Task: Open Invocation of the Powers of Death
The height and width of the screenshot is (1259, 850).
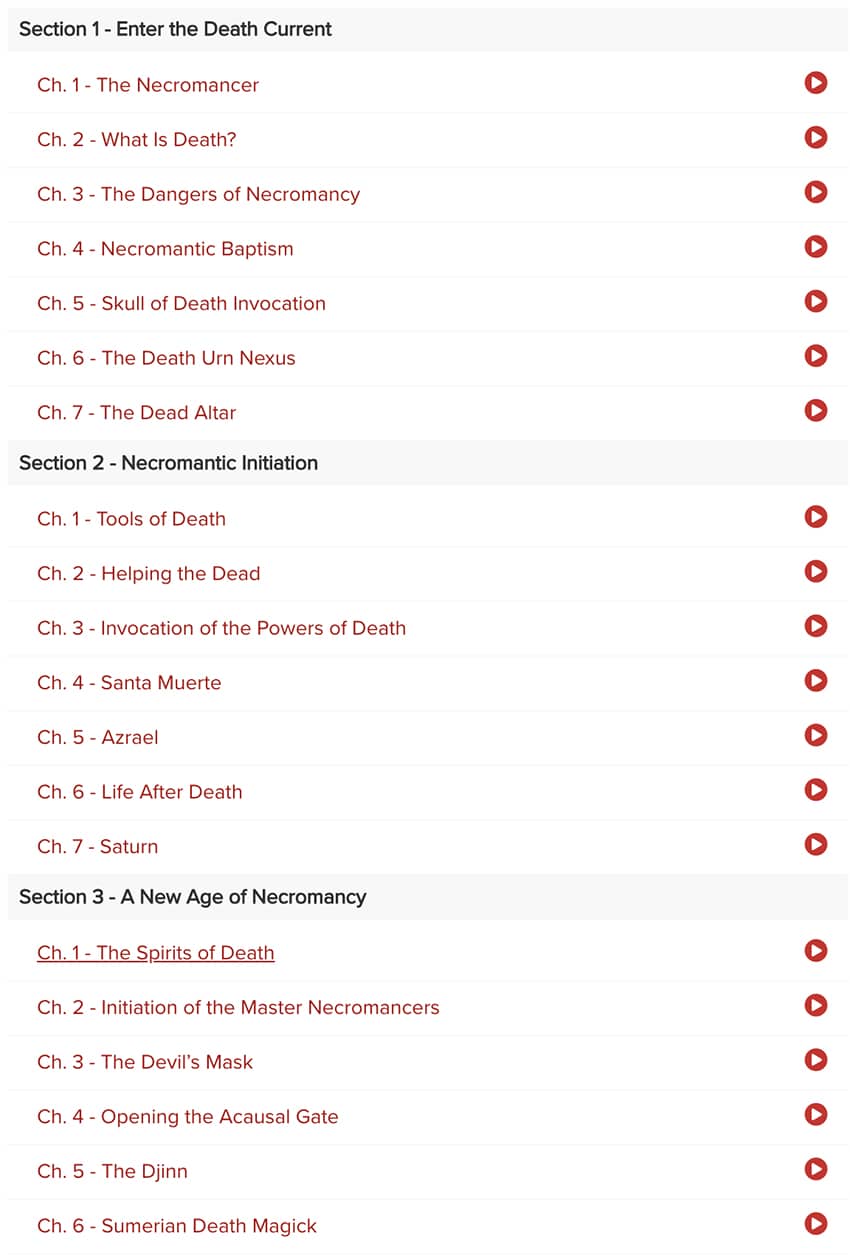Action: (x=222, y=628)
